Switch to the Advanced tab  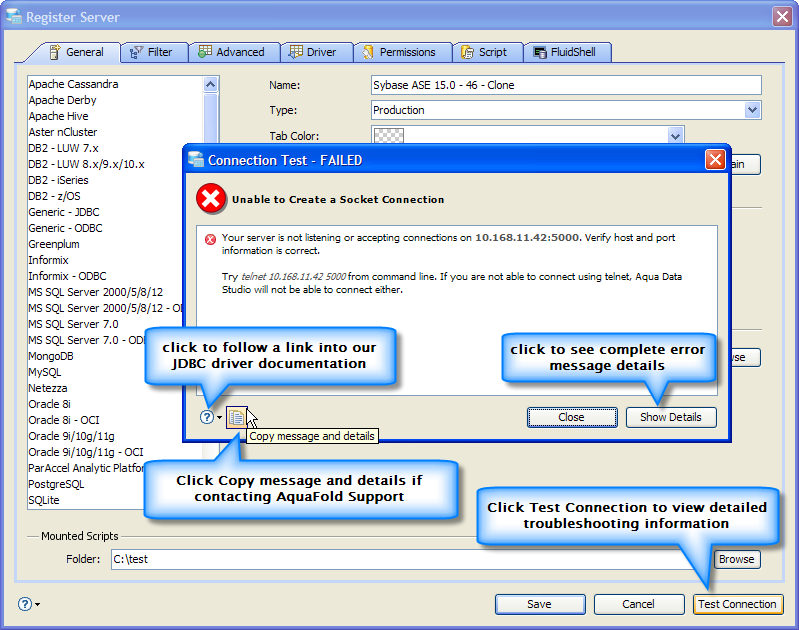tap(232, 52)
